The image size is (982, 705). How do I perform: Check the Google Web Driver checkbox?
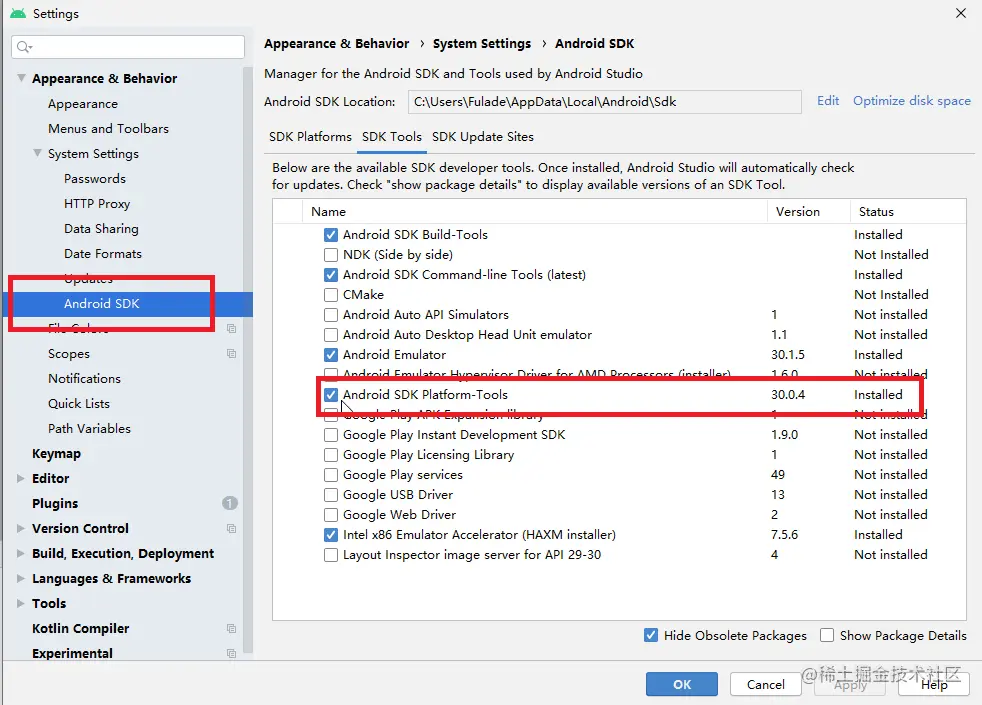coord(331,515)
